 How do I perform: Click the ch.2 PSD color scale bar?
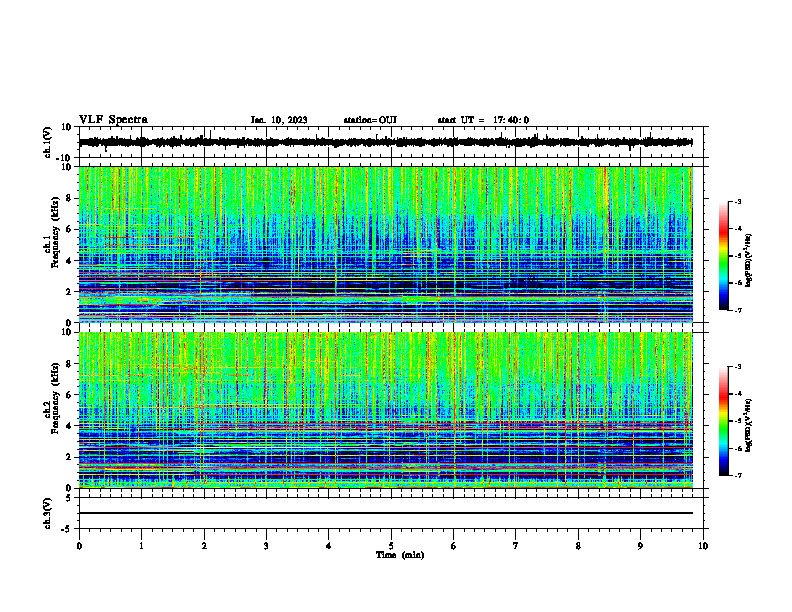pyautogui.click(x=723, y=421)
